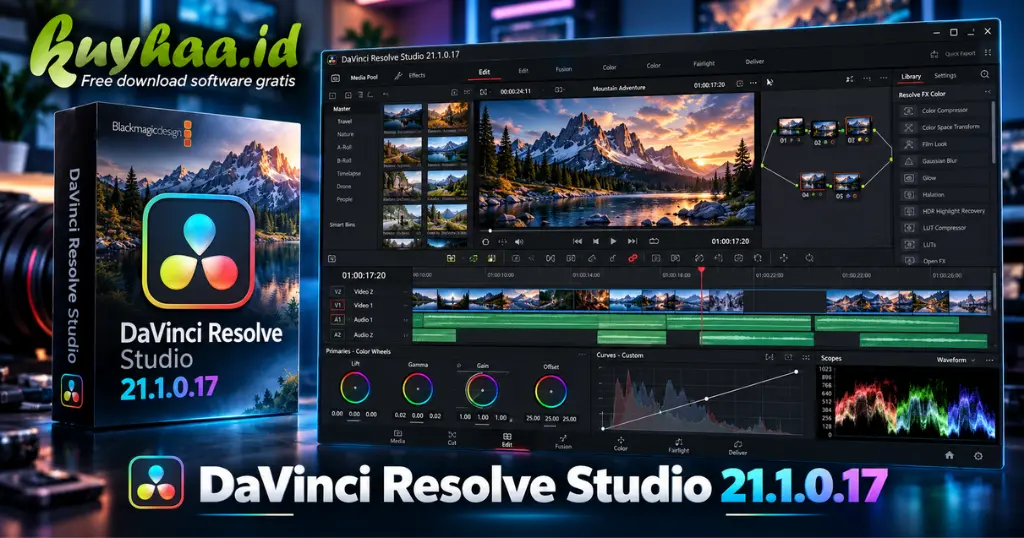Screen dimensions: 1024x538
Task: Select the Halation effect
Action: [x=945, y=195]
